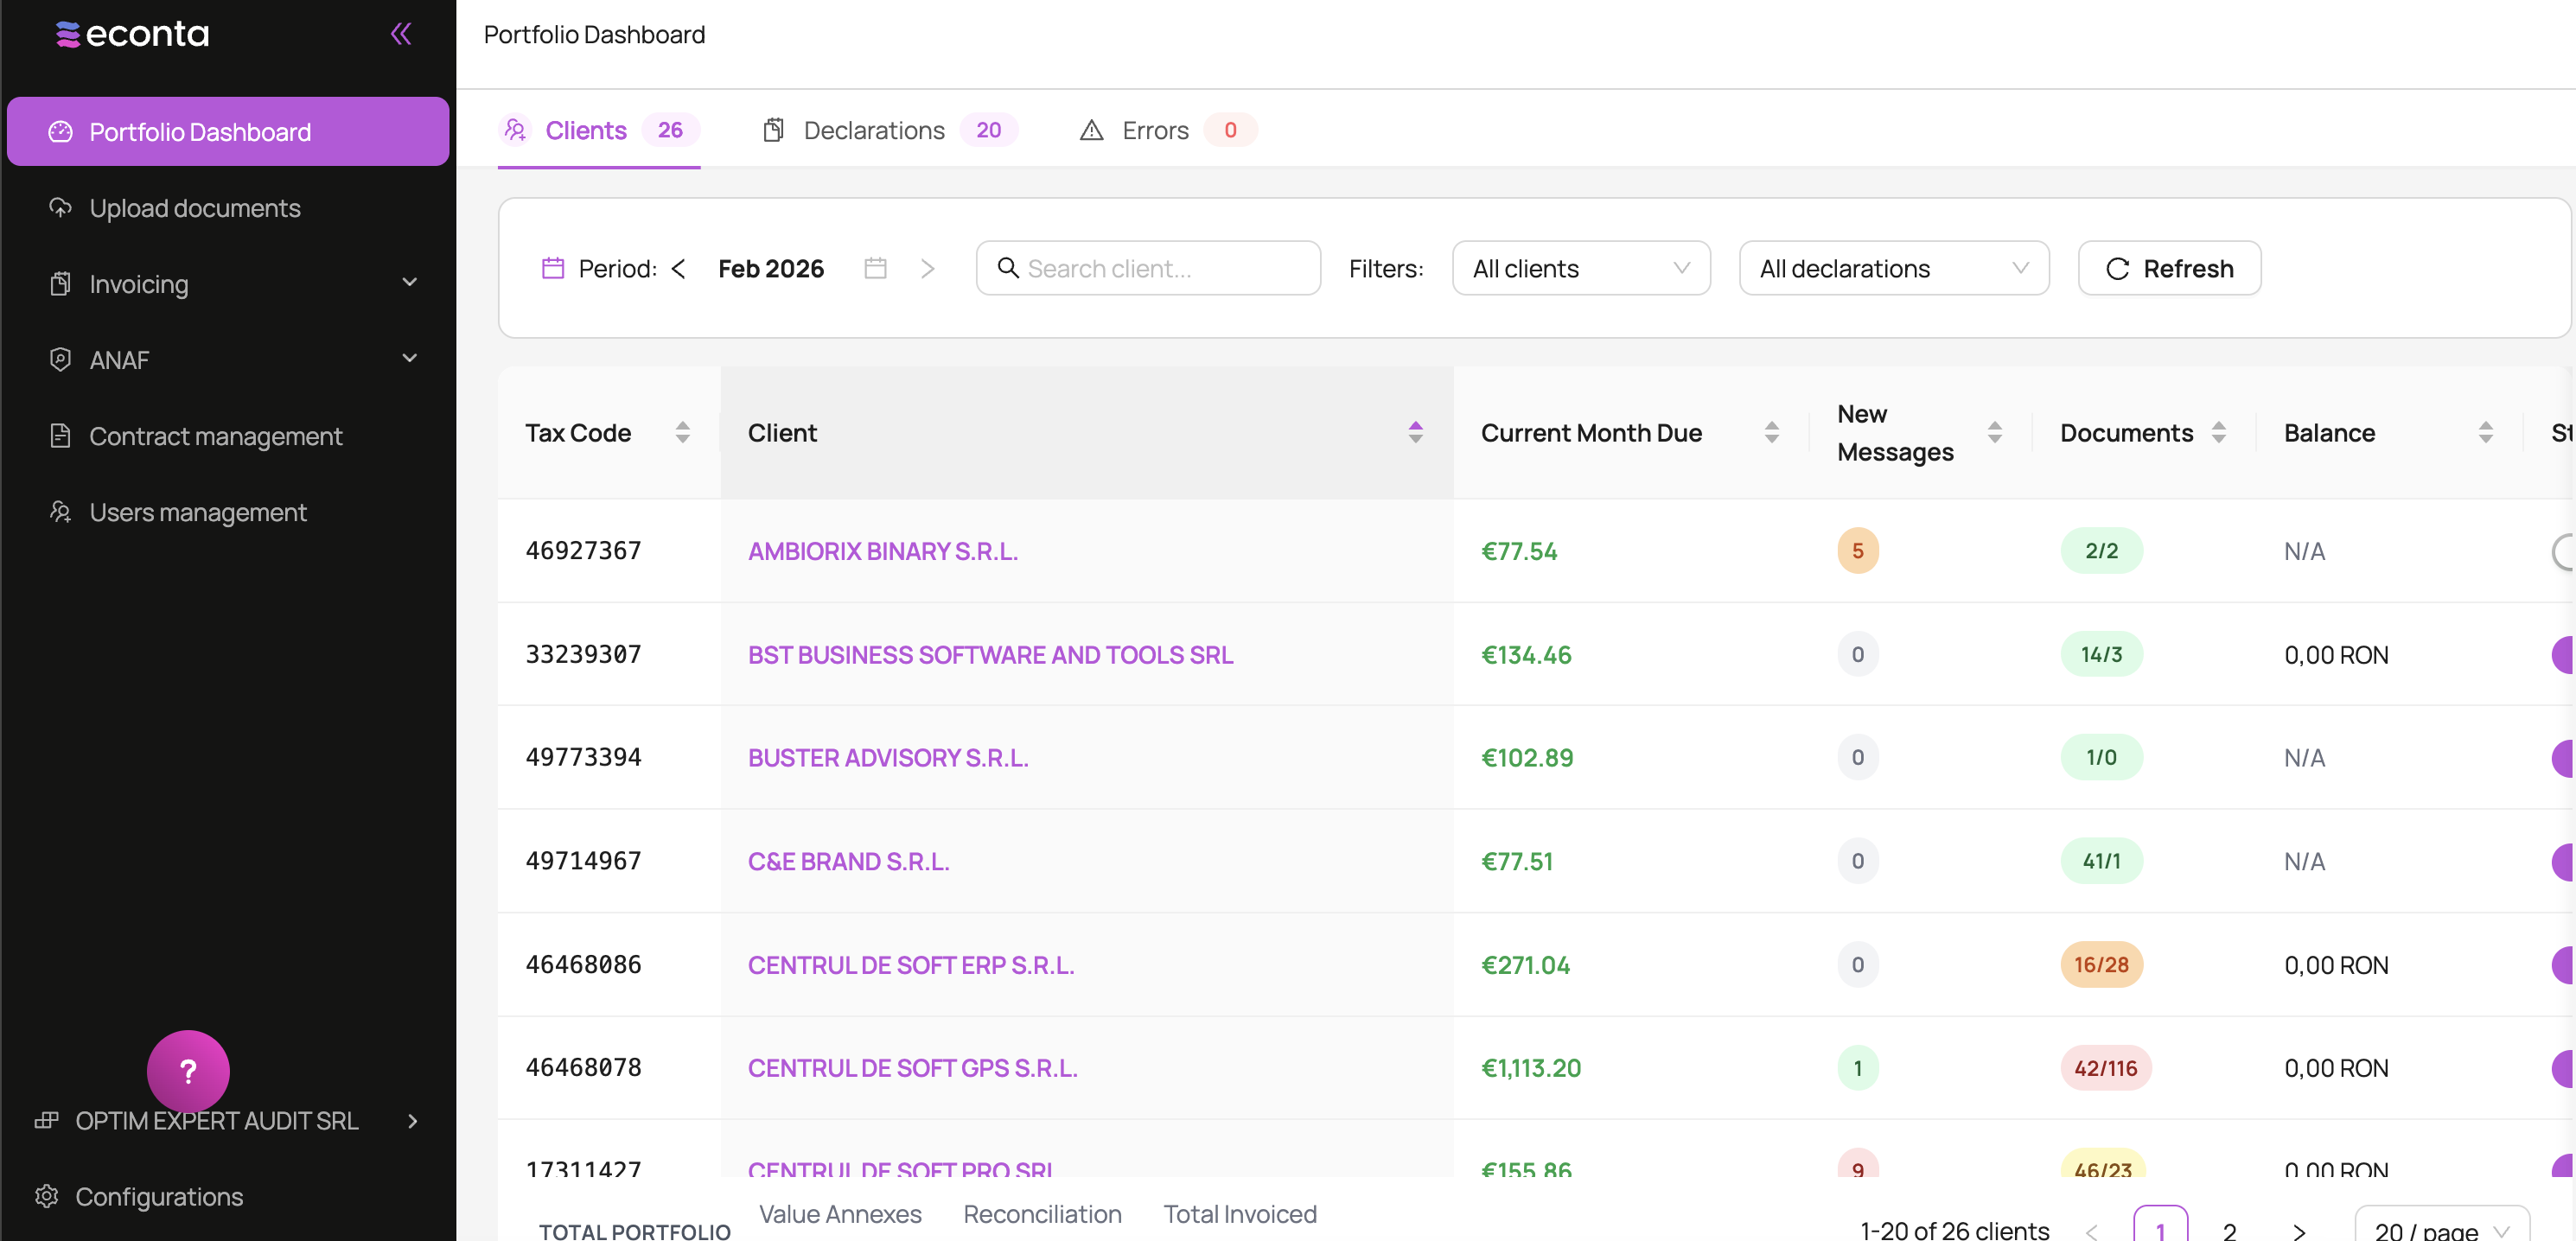Advance to next period with right arrow

(927, 268)
